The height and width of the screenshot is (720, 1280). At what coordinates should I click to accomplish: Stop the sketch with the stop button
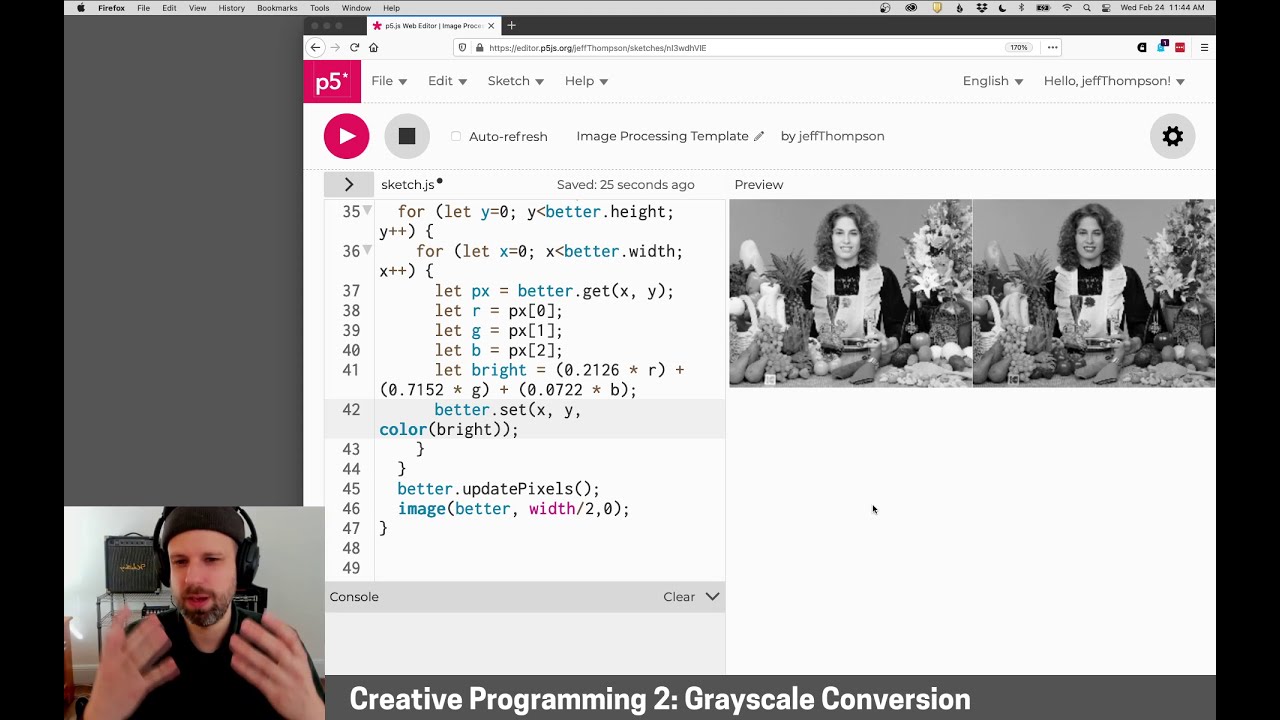[x=406, y=136]
